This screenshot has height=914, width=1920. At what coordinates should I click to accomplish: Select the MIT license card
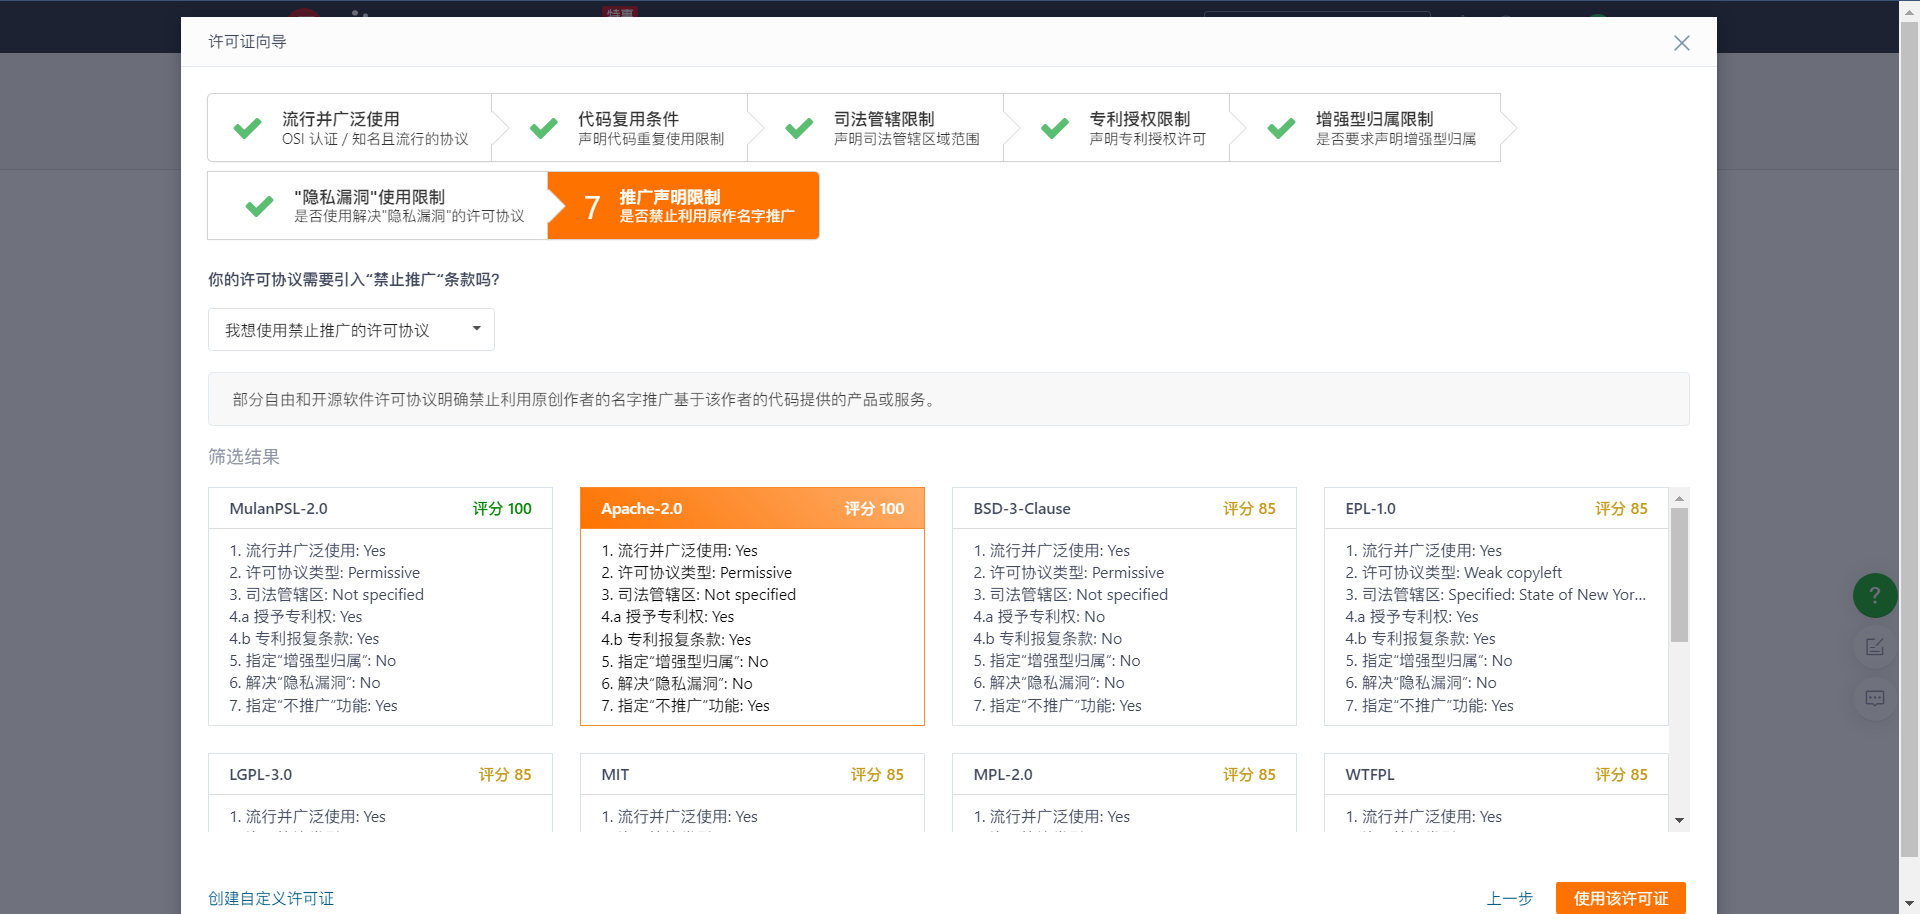[752, 793]
